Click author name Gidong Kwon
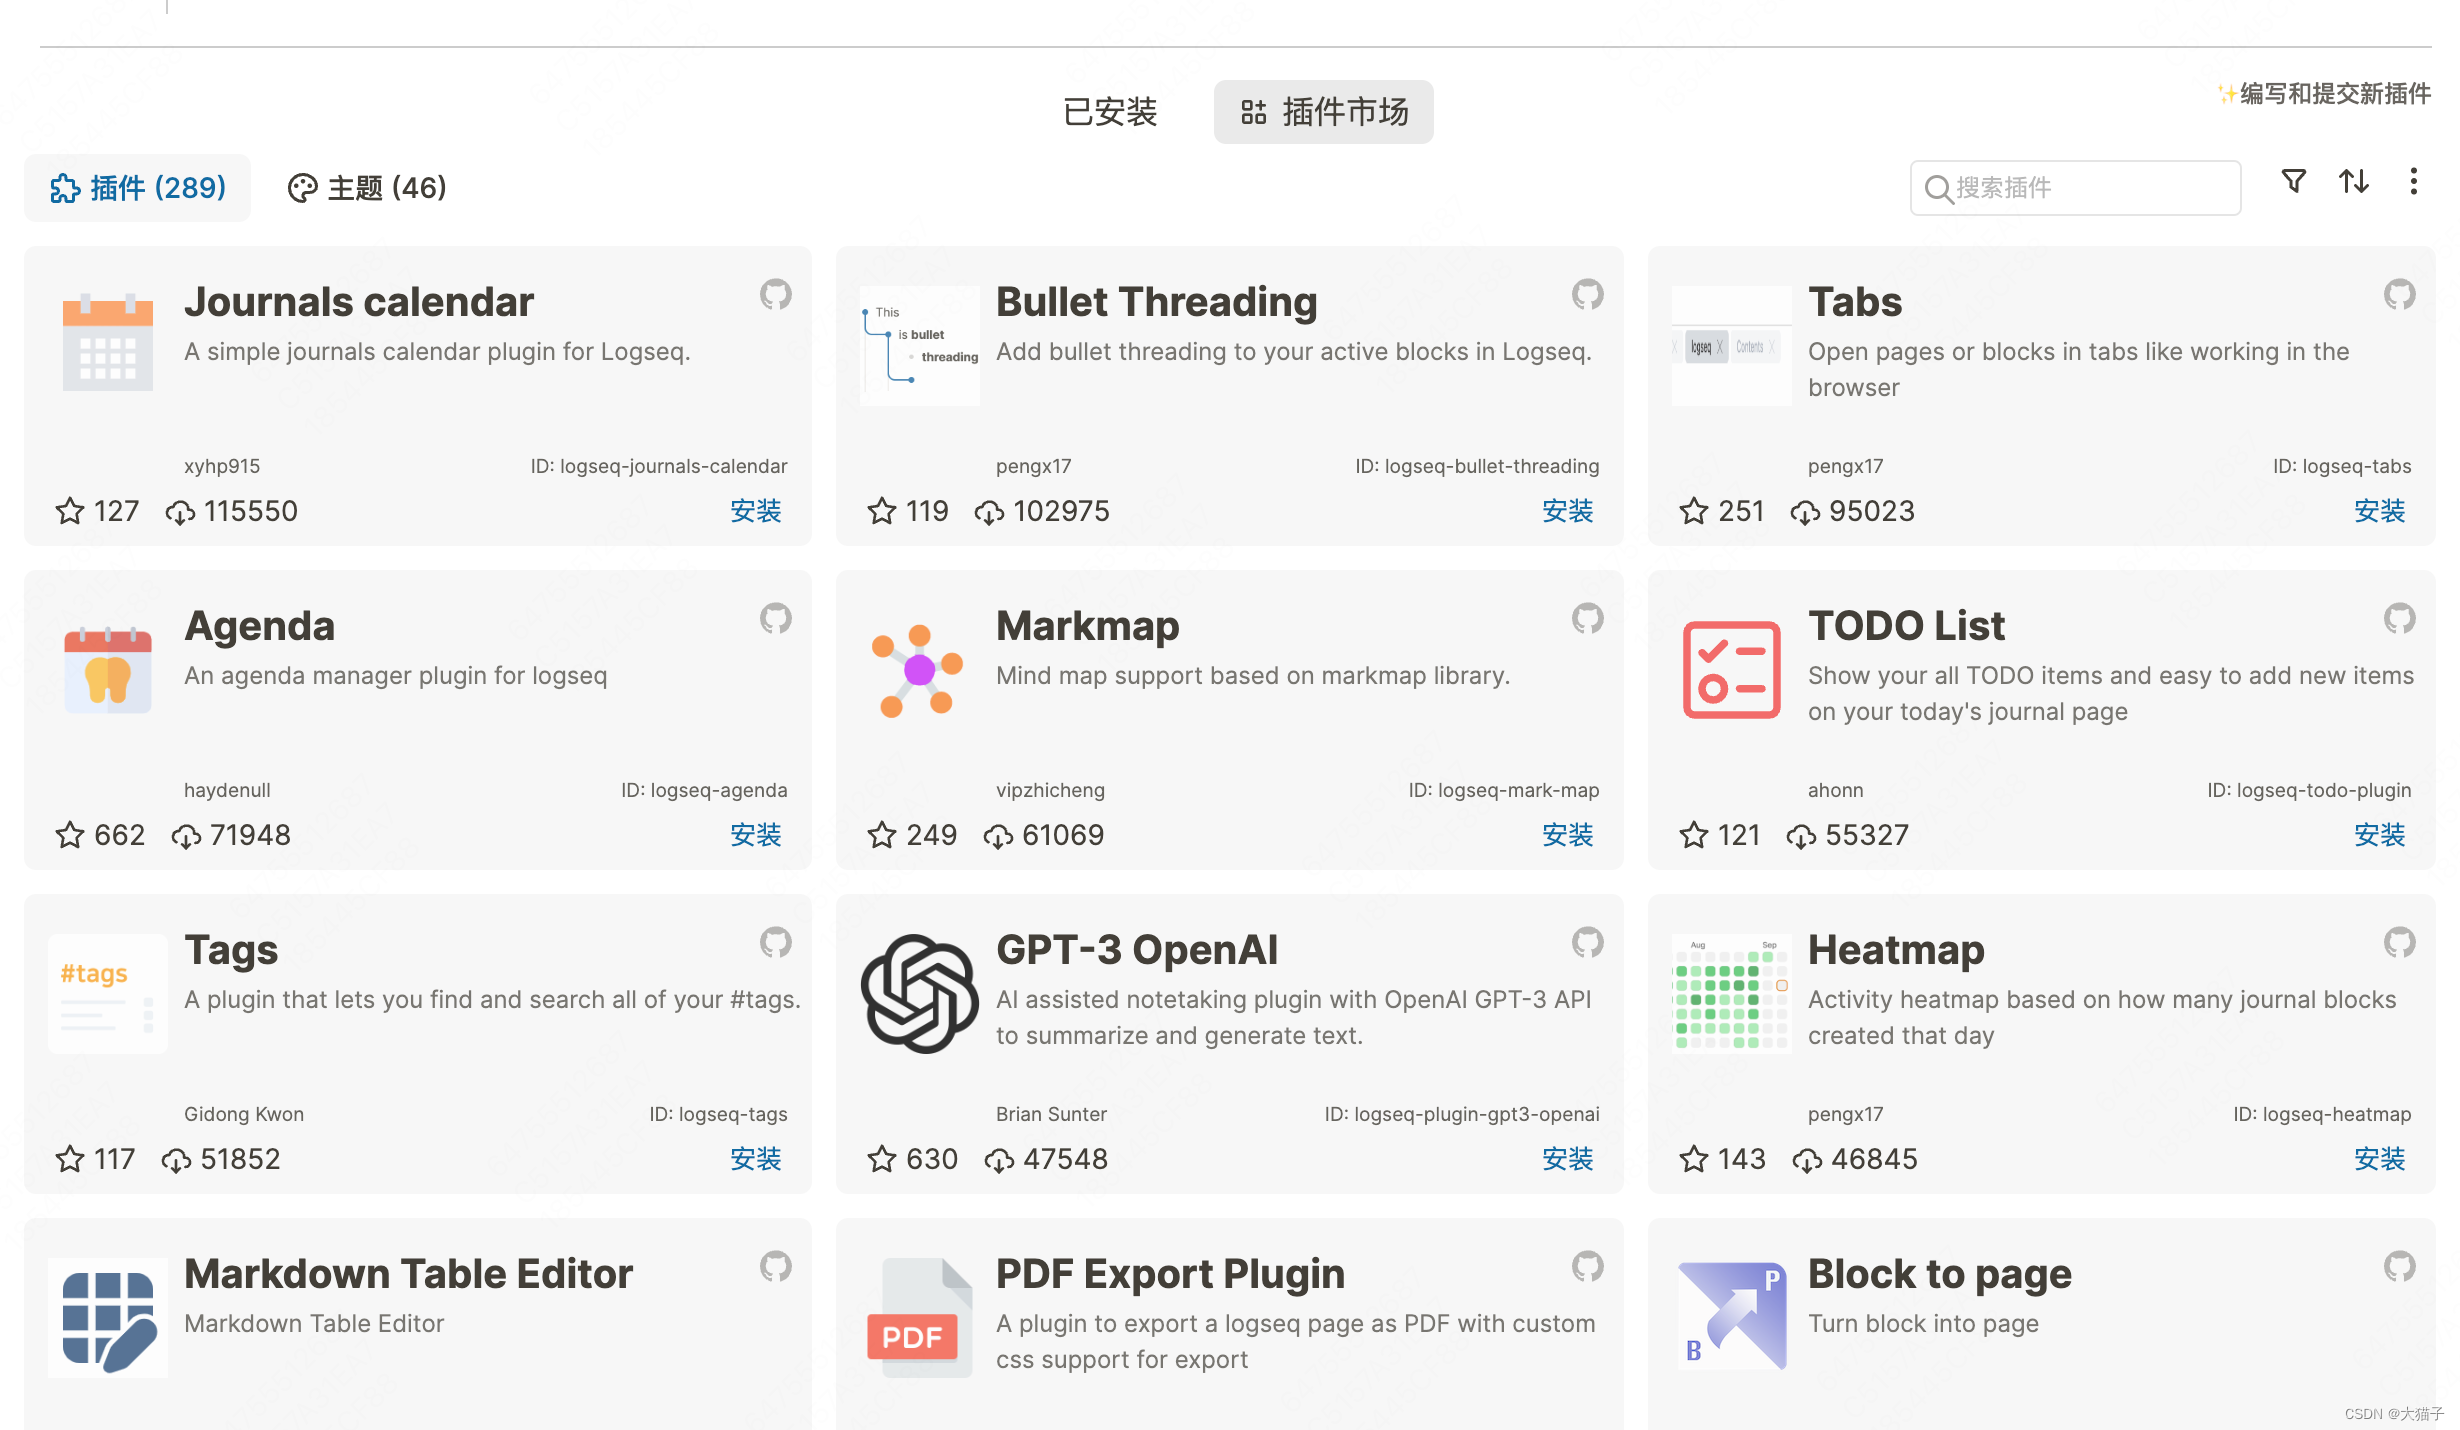Viewport: 2460px width, 1430px height. pyautogui.click(x=244, y=1114)
